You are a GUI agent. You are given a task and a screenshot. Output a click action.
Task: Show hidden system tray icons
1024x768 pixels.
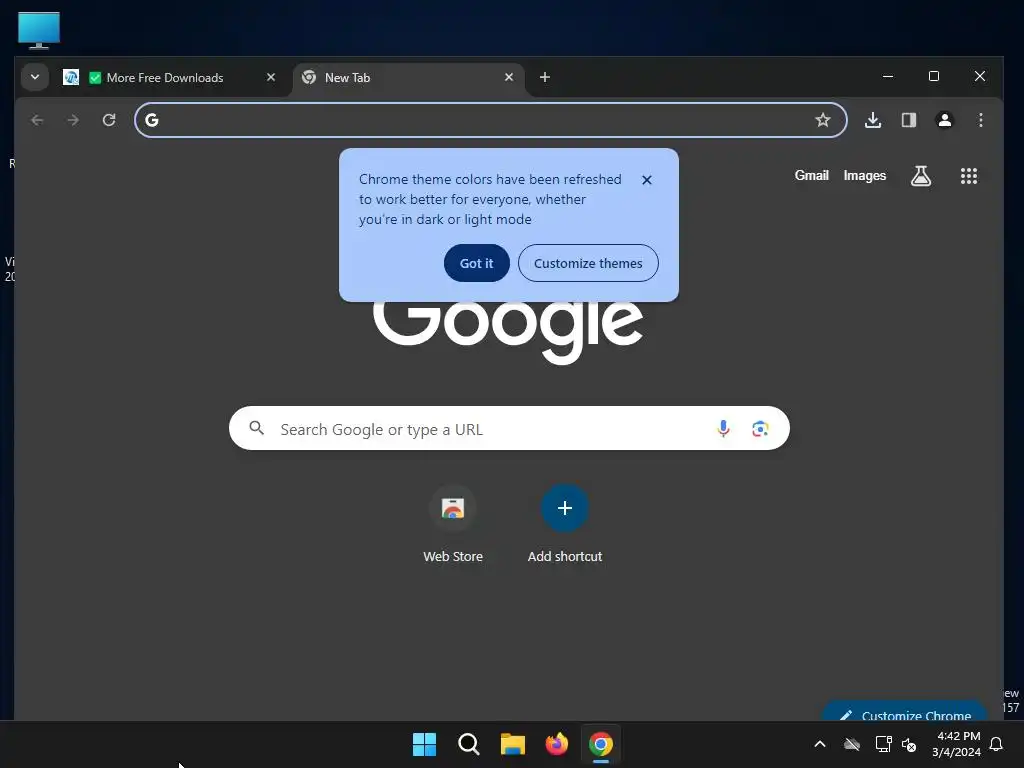pos(820,744)
